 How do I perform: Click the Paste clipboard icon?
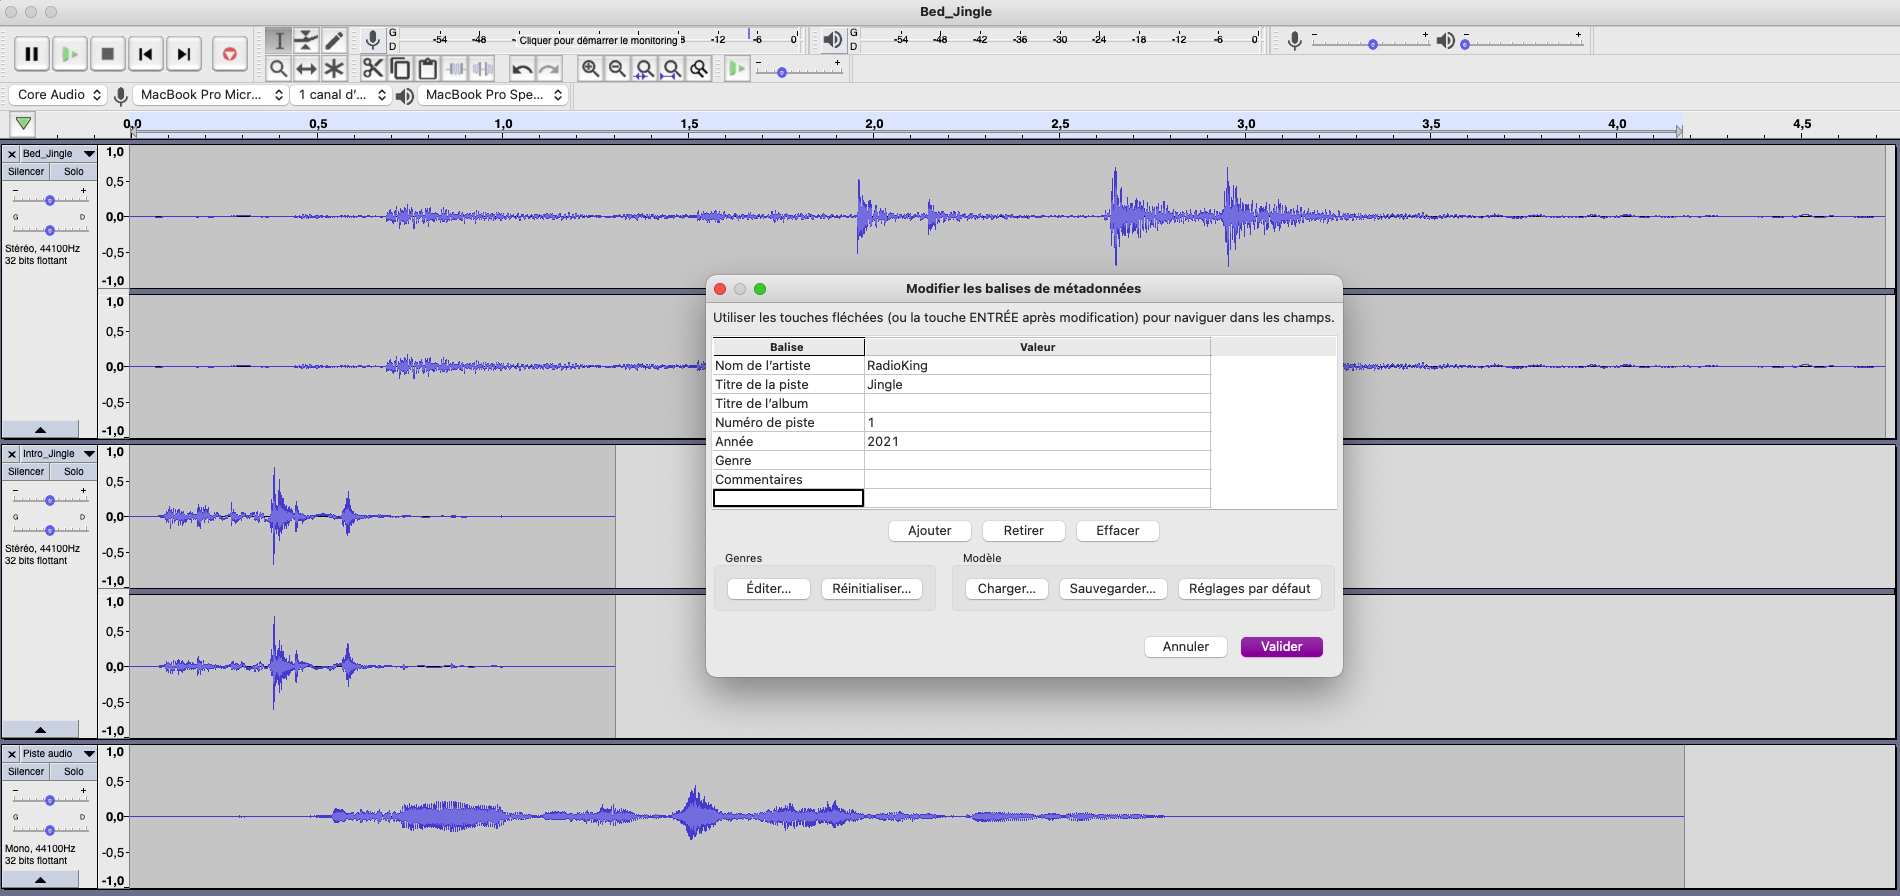(428, 68)
